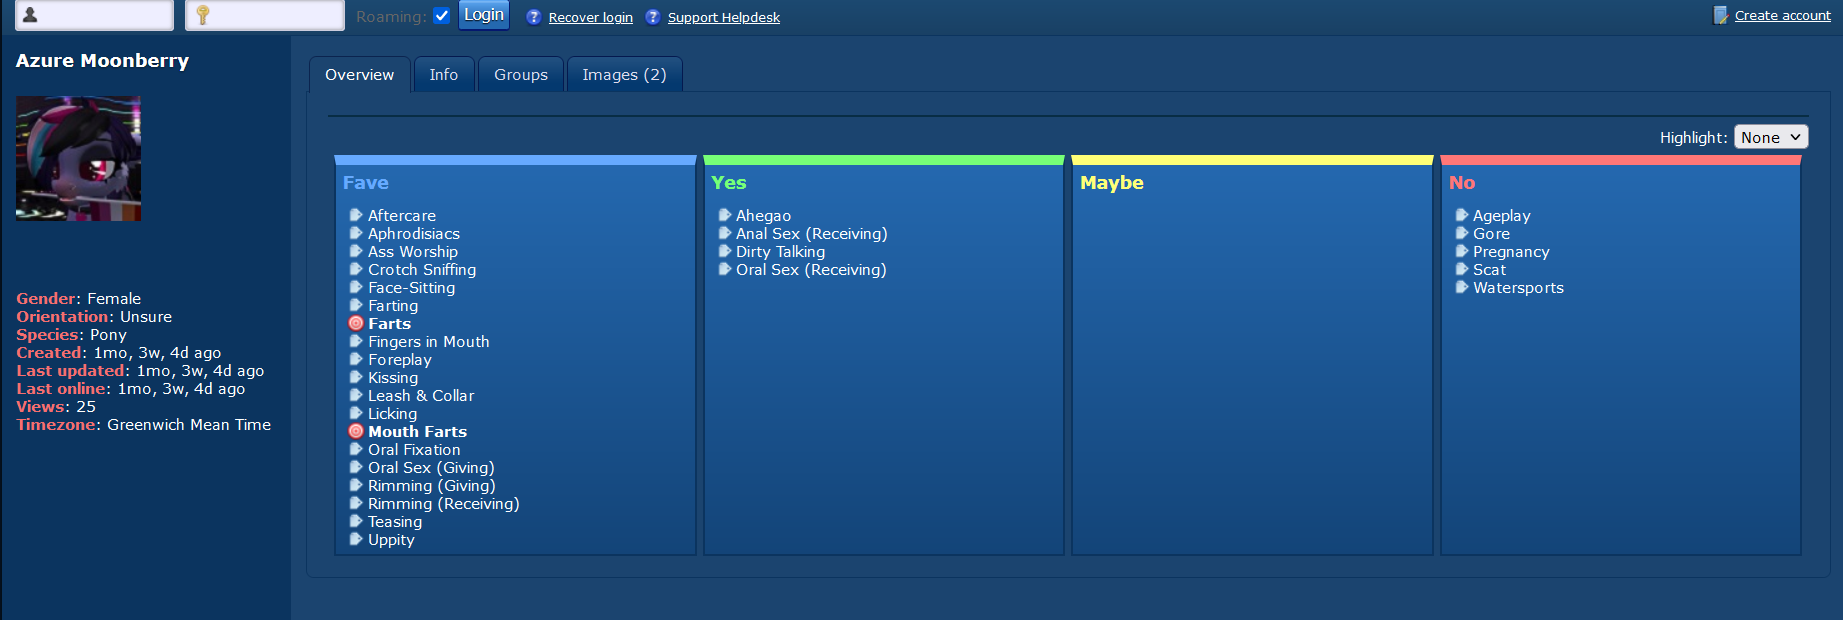Select the Dirty Talking entry text
Viewport: 1843px width, 620px height.
click(x=781, y=251)
